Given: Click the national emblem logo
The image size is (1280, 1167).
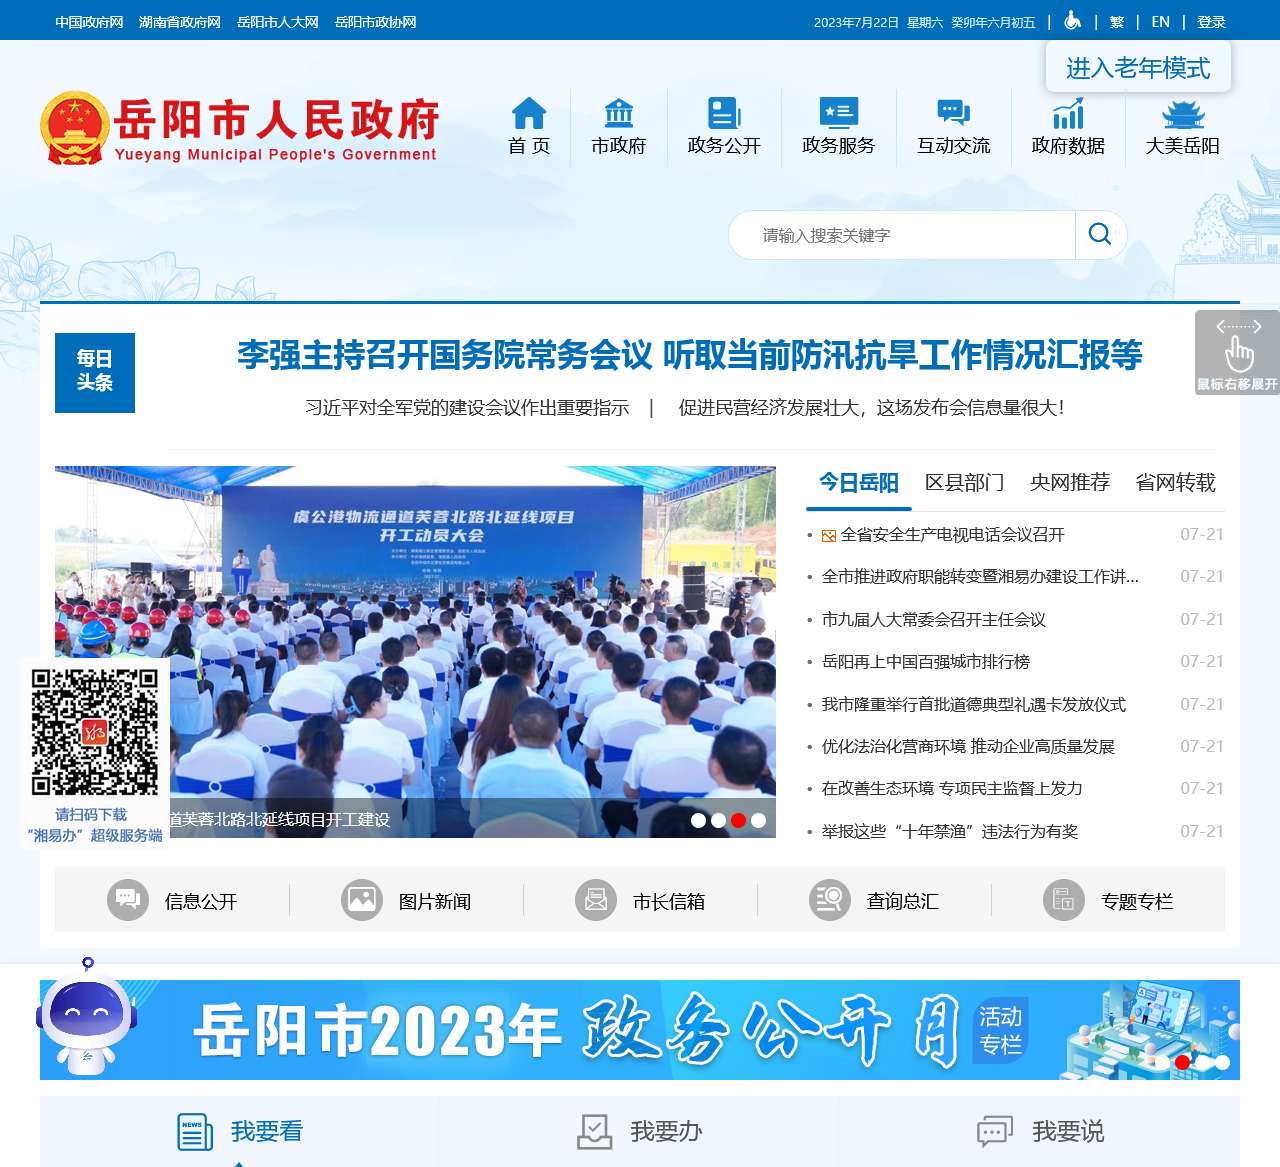Looking at the screenshot, I should click(74, 128).
